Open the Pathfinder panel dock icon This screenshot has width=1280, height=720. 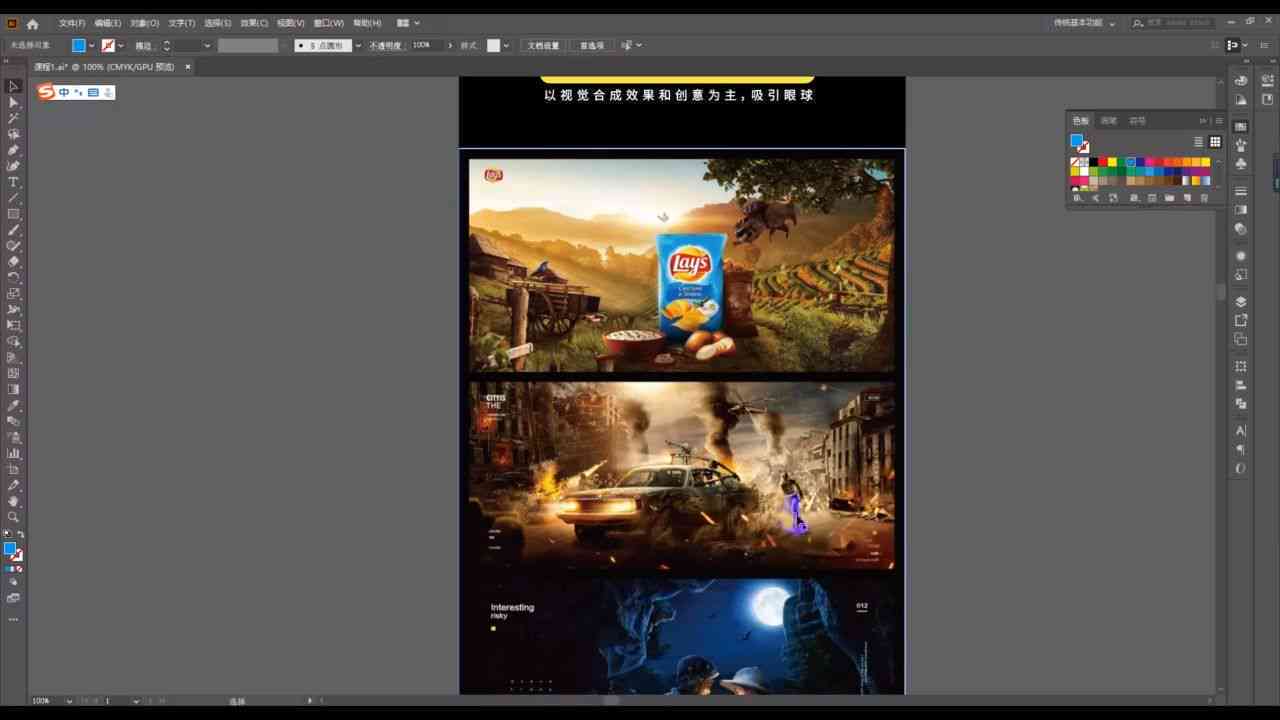(1241, 403)
